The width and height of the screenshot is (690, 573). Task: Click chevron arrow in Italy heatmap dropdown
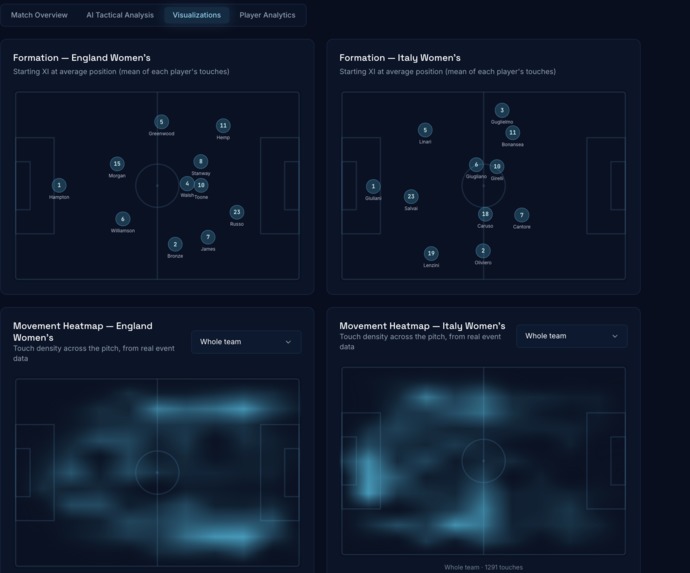click(615, 336)
